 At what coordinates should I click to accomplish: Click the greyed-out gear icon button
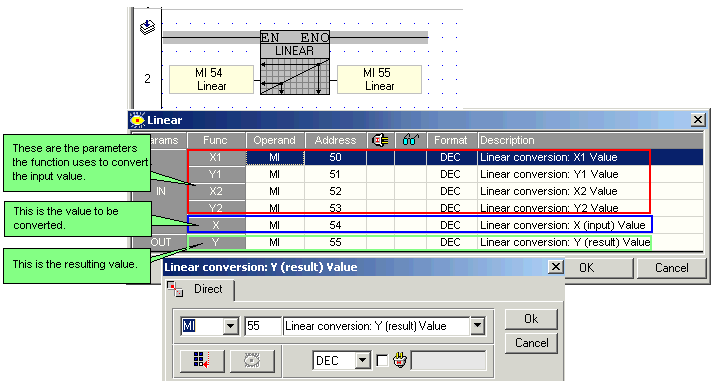click(x=252, y=361)
